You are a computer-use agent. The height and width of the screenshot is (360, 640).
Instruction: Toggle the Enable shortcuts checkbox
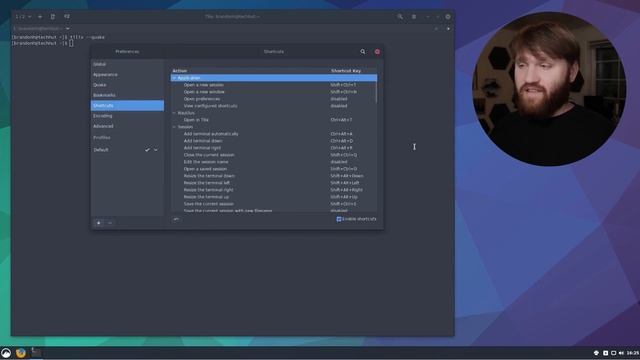(339, 219)
